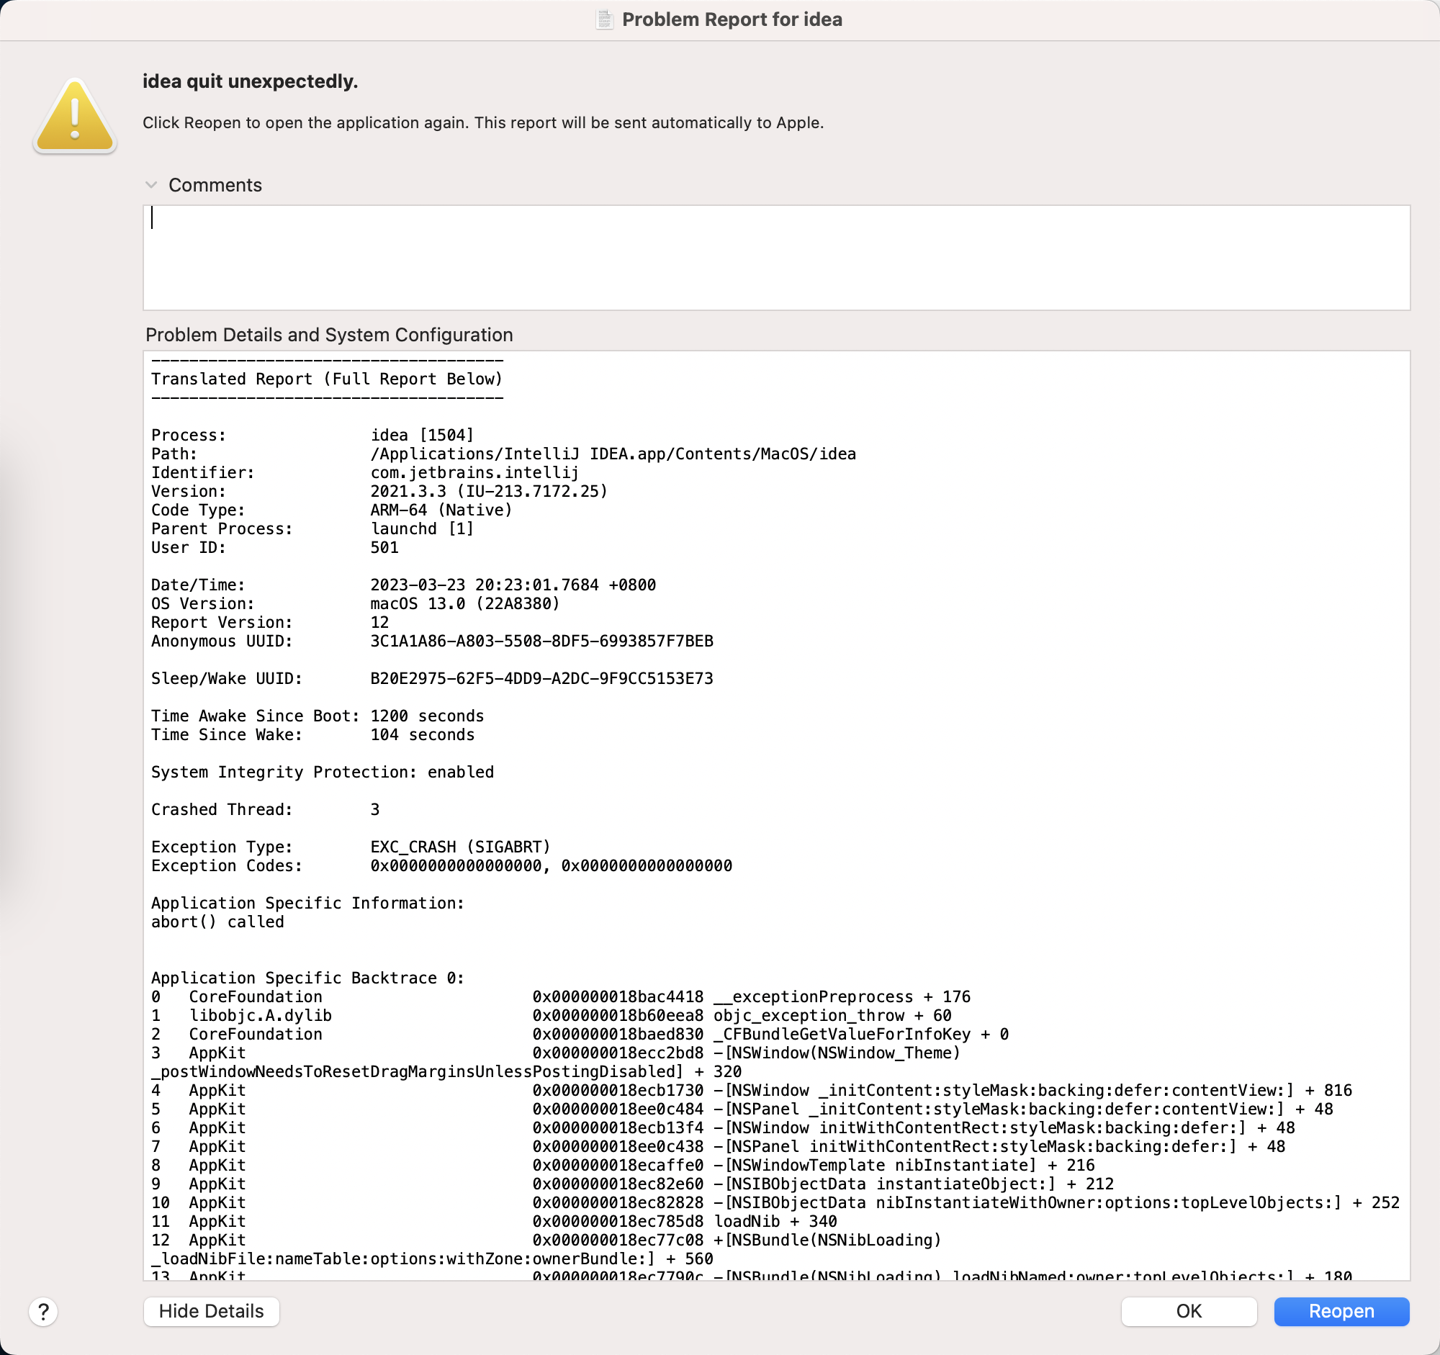Click the path ending in MacOS/idea
This screenshot has height=1355, width=1440.
tap(613, 454)
